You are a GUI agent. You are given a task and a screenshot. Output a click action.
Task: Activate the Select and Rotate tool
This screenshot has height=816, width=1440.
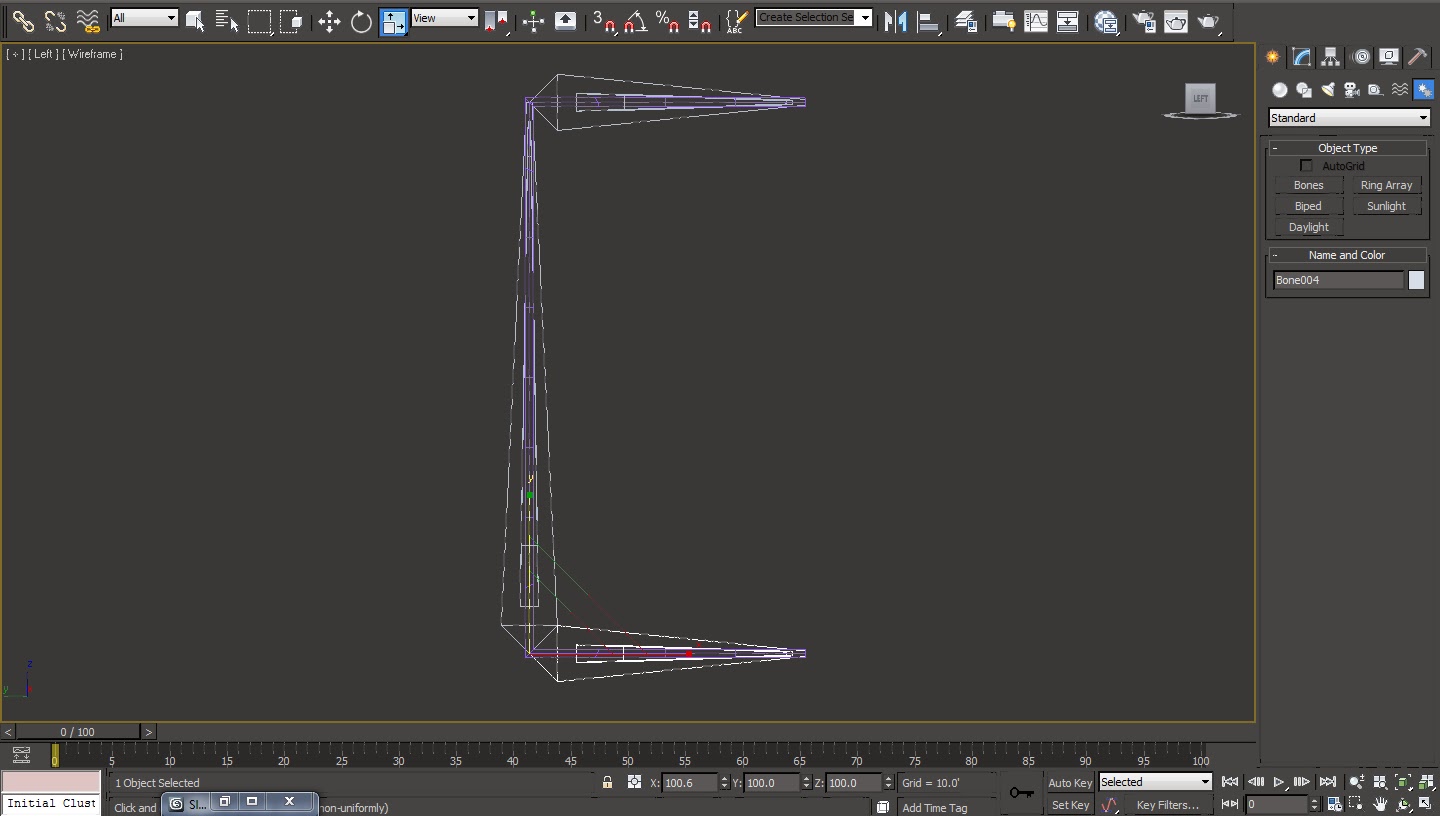point(361,21)
